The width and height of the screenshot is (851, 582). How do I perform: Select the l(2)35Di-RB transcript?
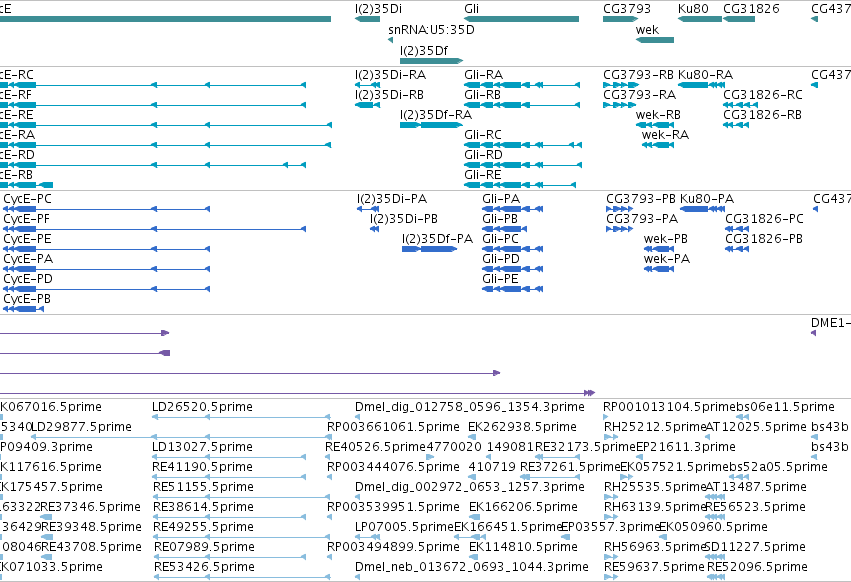click(367, 105)
